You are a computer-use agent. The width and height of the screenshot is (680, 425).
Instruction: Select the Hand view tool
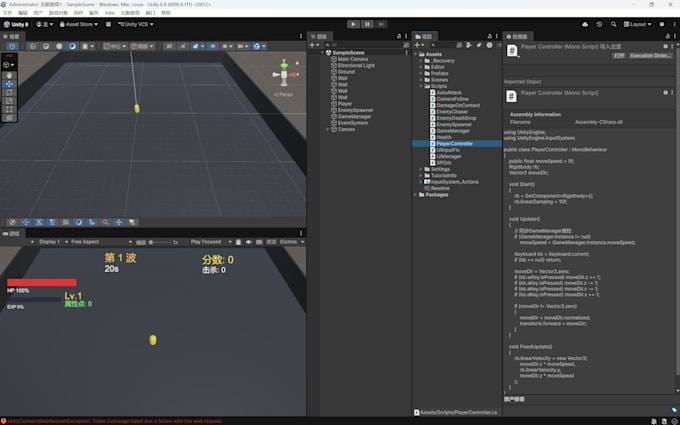9,75
